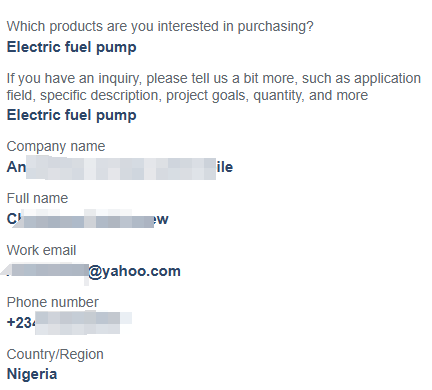Click the blurred phone number digits
Viewport: 432px width, 390px height.
[82, 322]
